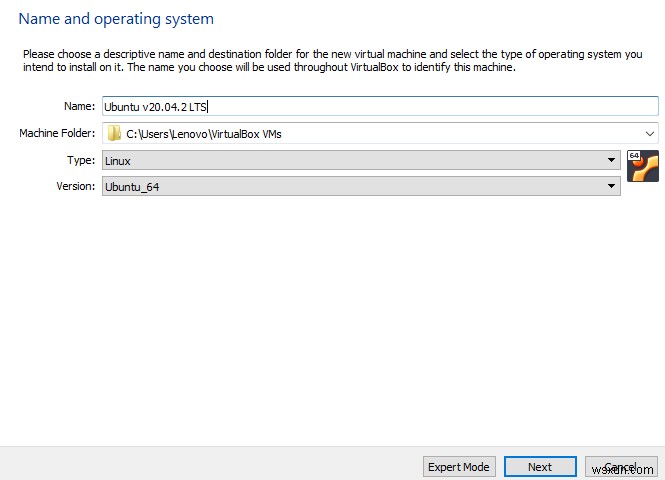Screen dimensions: 665x480
Task: Open the Type dropdown arrow
Action: pos(611,160)
